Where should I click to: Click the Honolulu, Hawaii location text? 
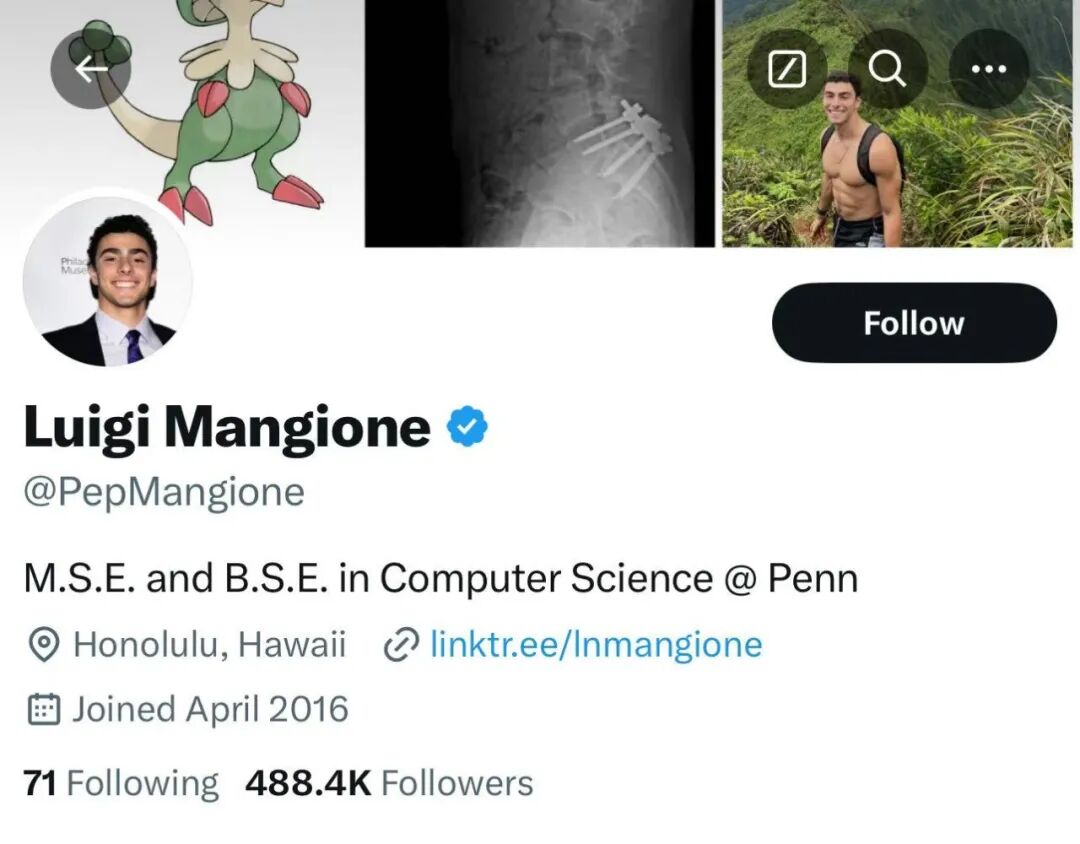(x=209, y=645)
